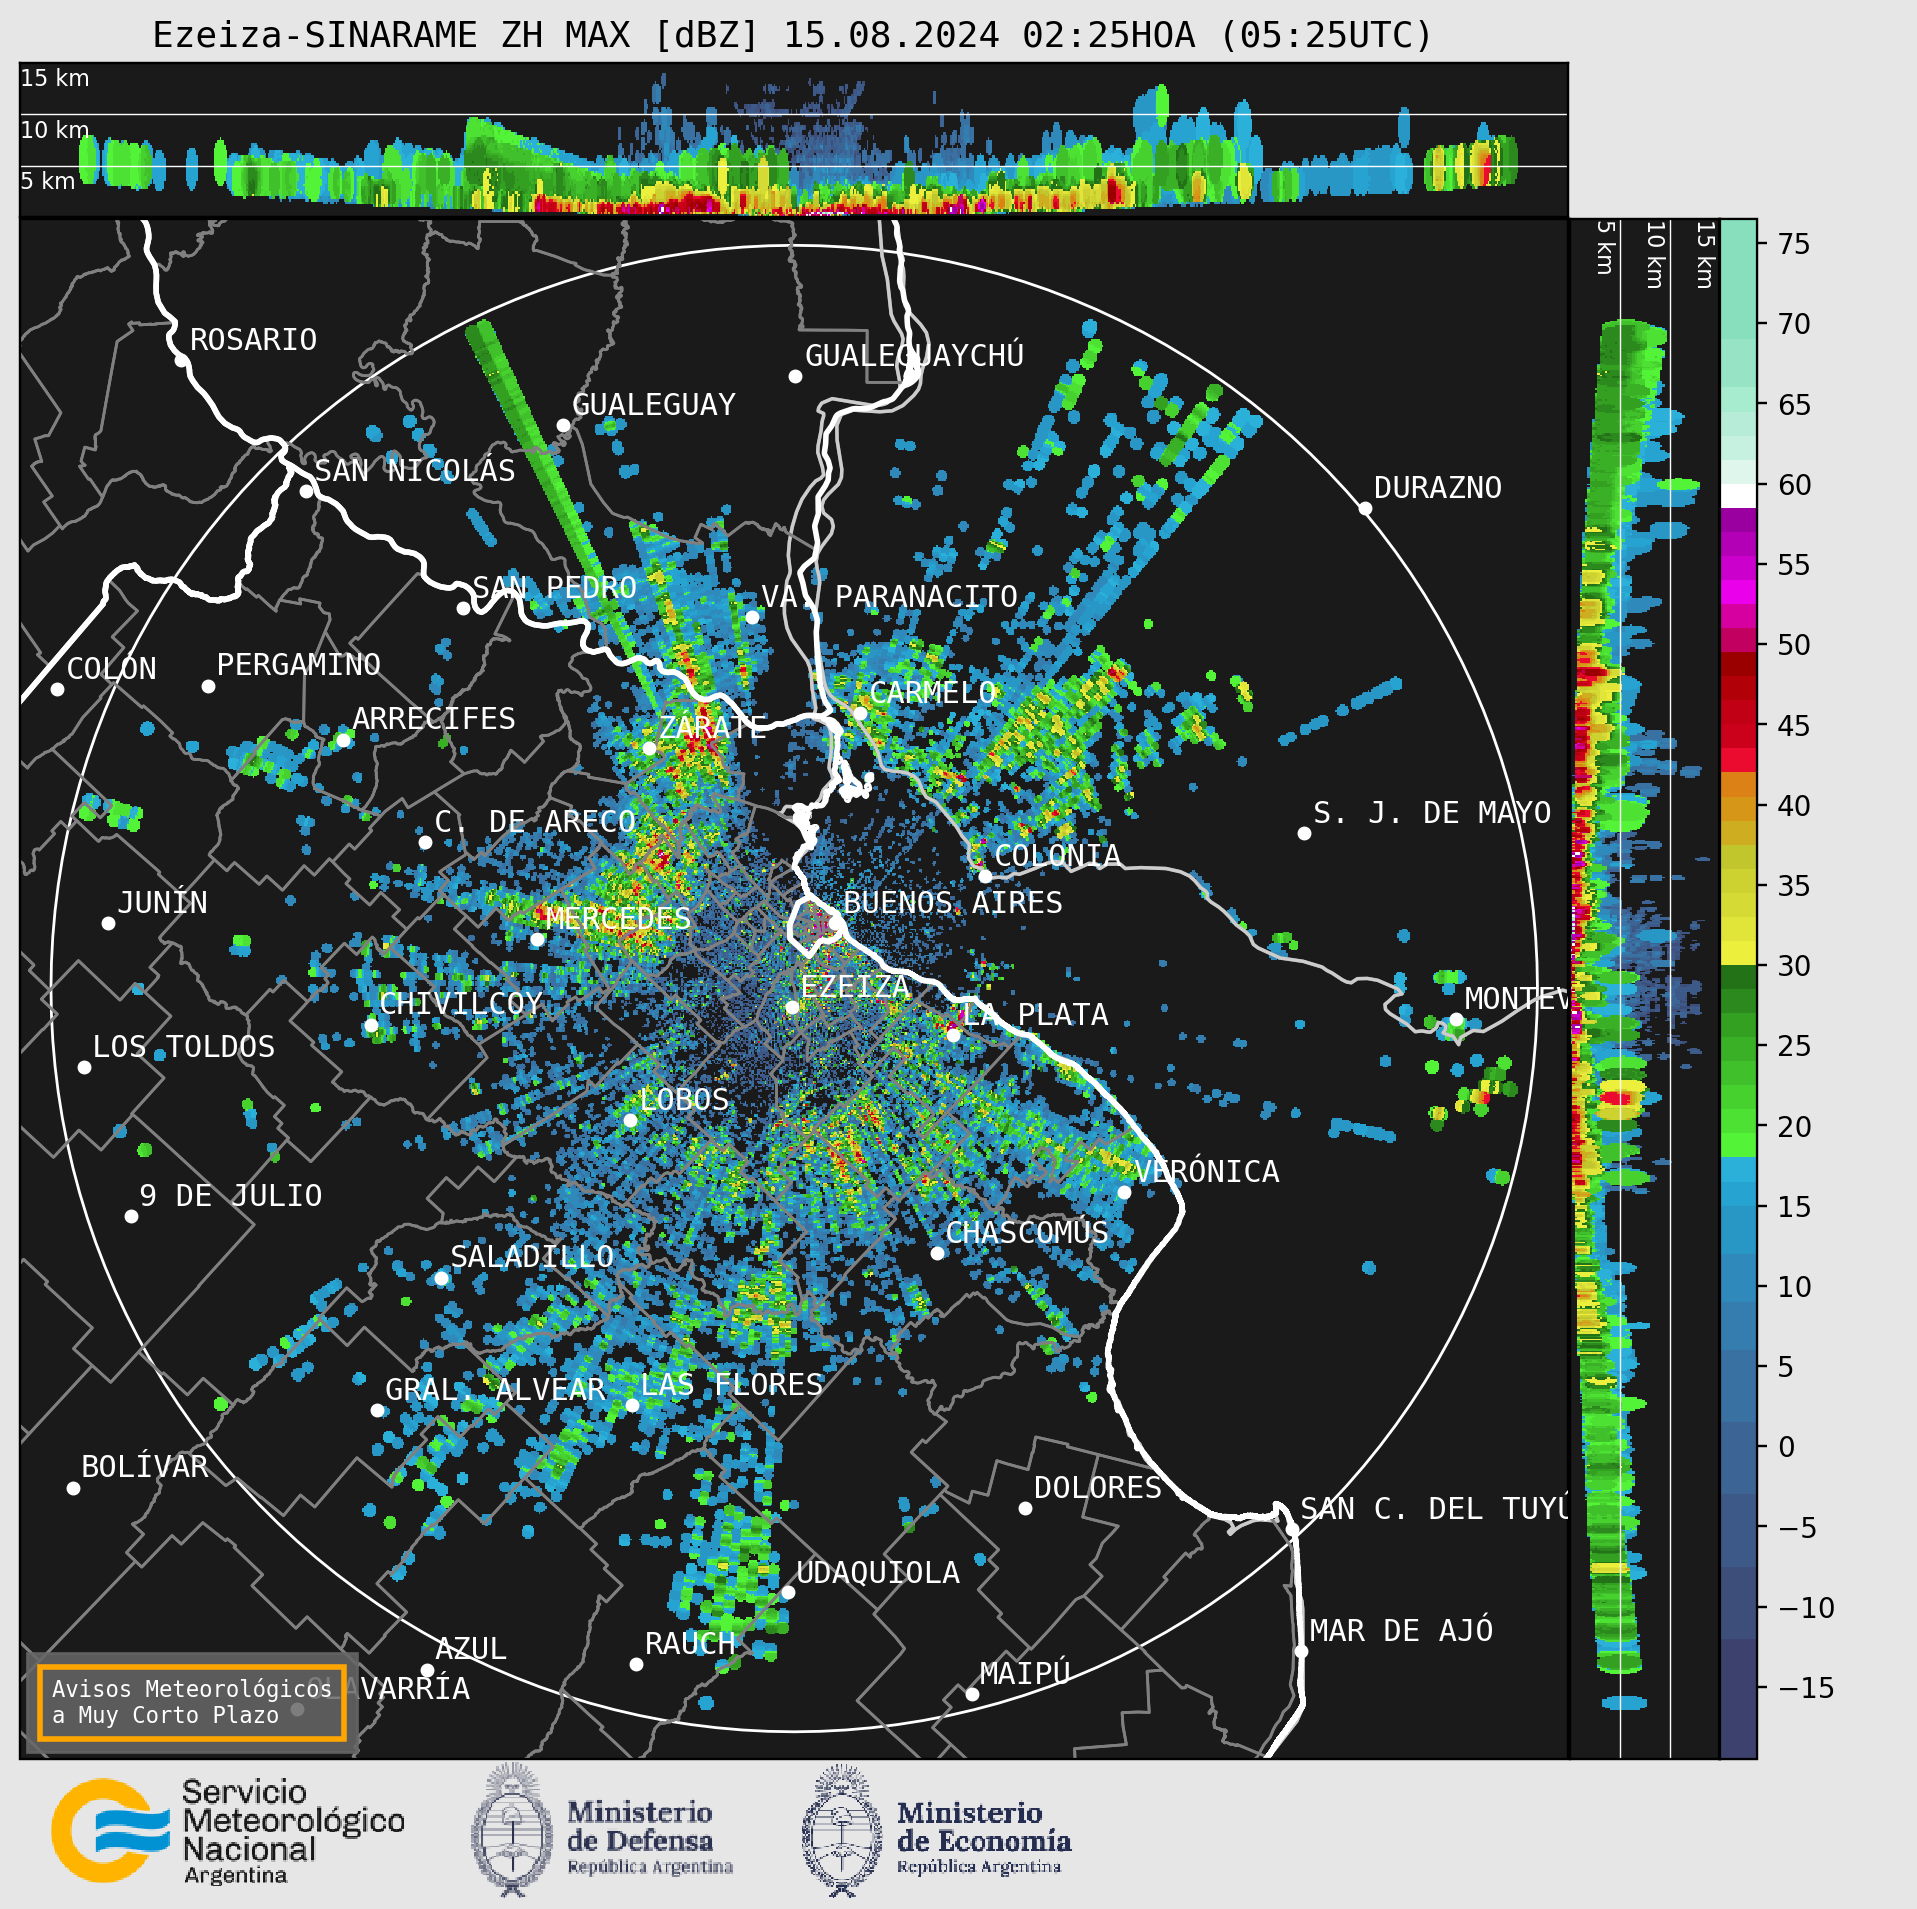Select the yellow 30 dBZ colorbar segment
This screenshot has width=1917, height=1909.
point(1738,953)
